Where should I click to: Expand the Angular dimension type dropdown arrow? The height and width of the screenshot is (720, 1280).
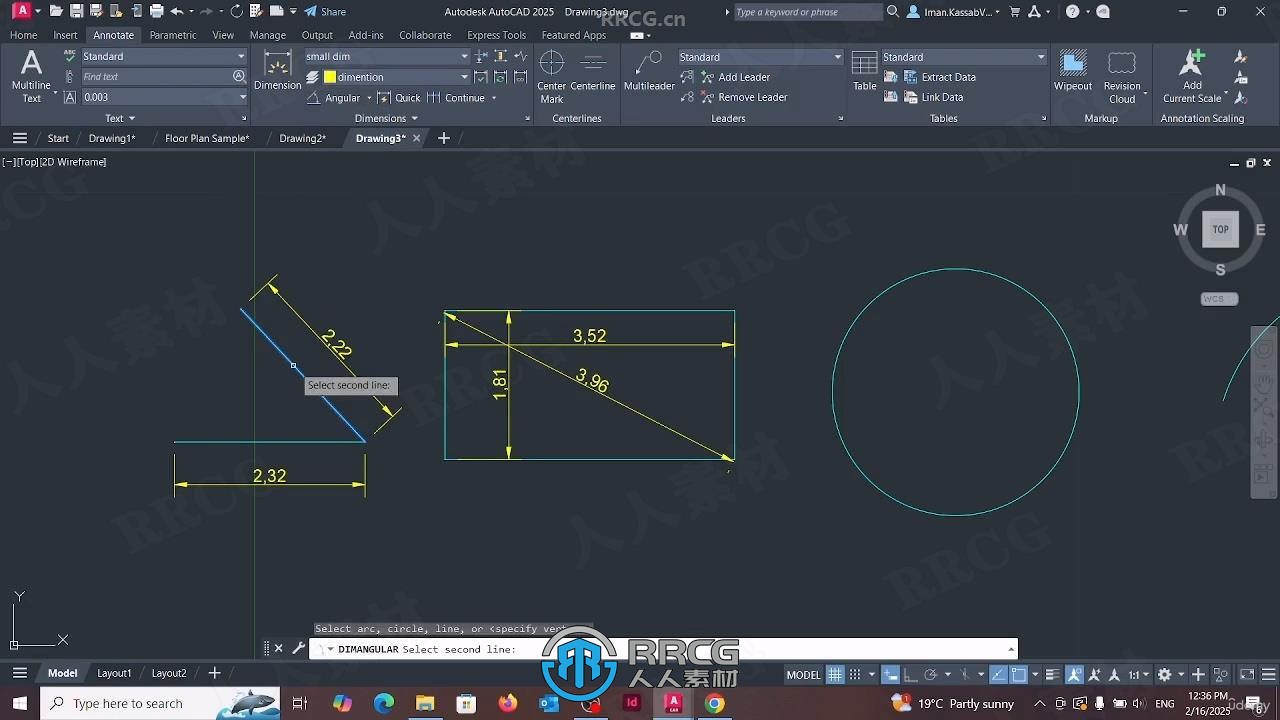click(369, 98)
